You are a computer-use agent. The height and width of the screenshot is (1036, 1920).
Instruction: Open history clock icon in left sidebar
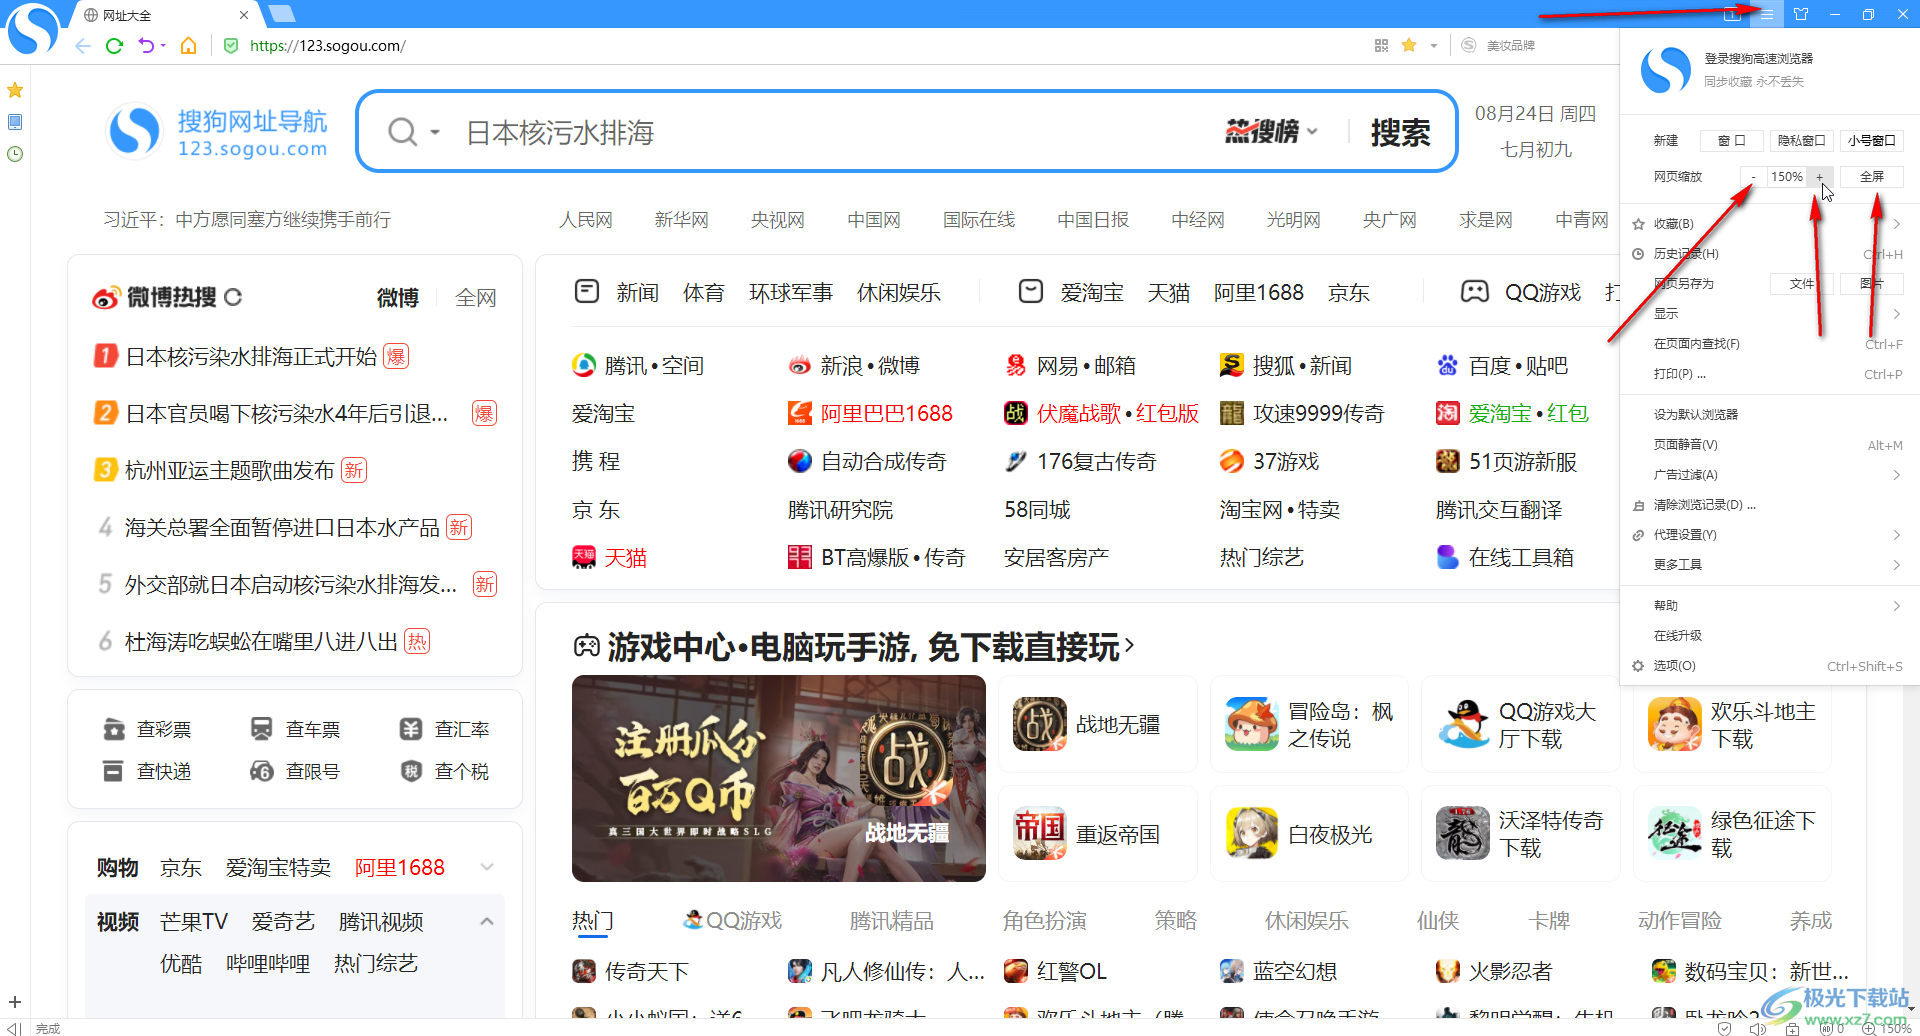point(15,154)
